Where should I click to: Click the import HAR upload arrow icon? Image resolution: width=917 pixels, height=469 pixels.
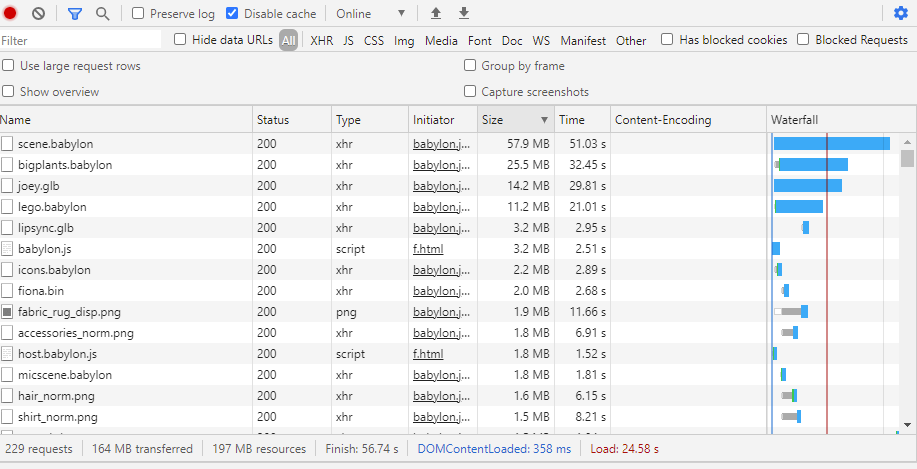435,14
